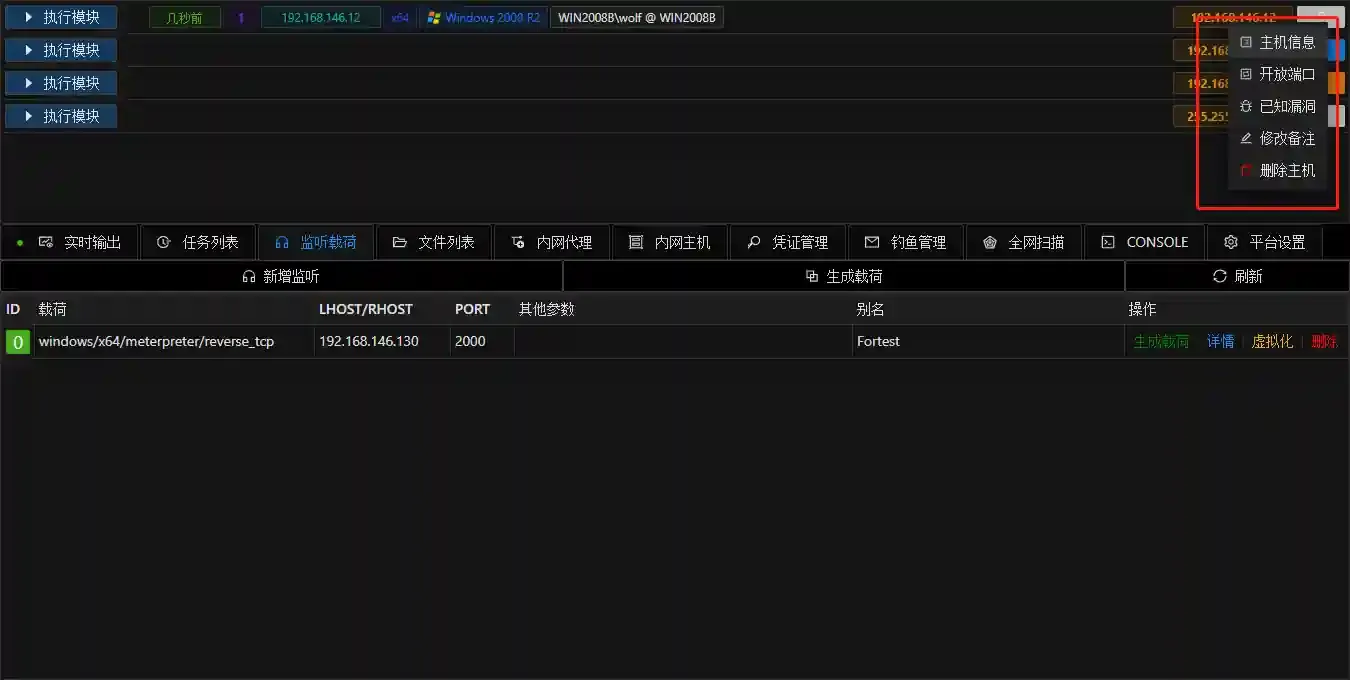Click the headphone icon on the 监听载荷 tab

282,242
